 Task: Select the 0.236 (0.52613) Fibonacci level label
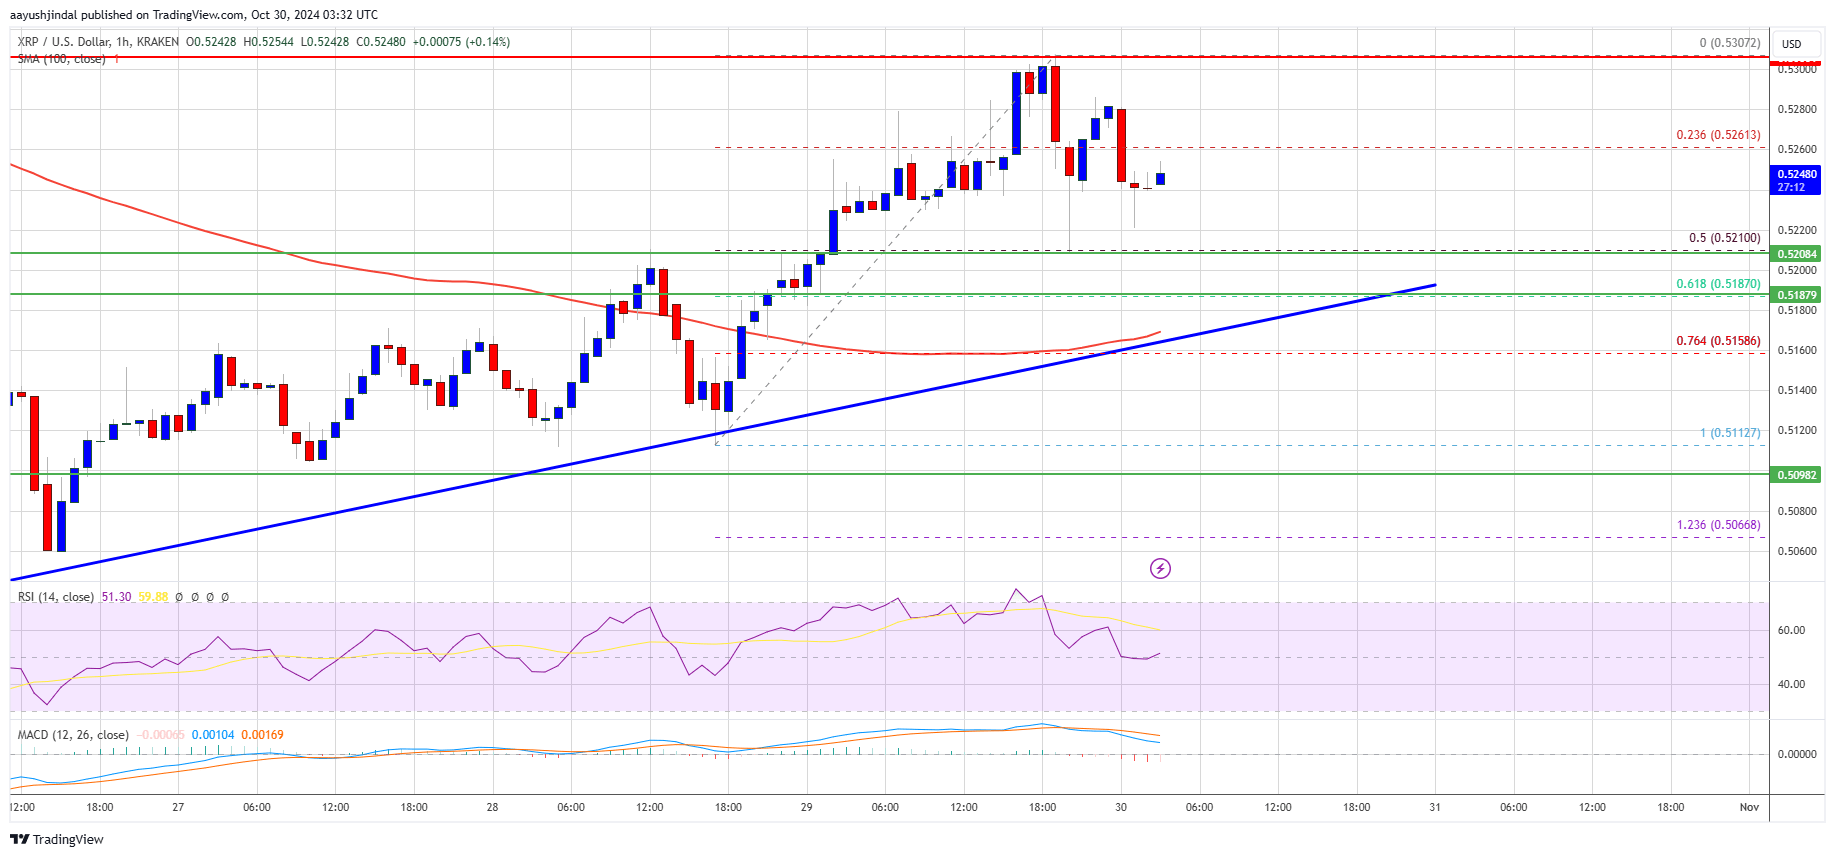[1718, 135]
